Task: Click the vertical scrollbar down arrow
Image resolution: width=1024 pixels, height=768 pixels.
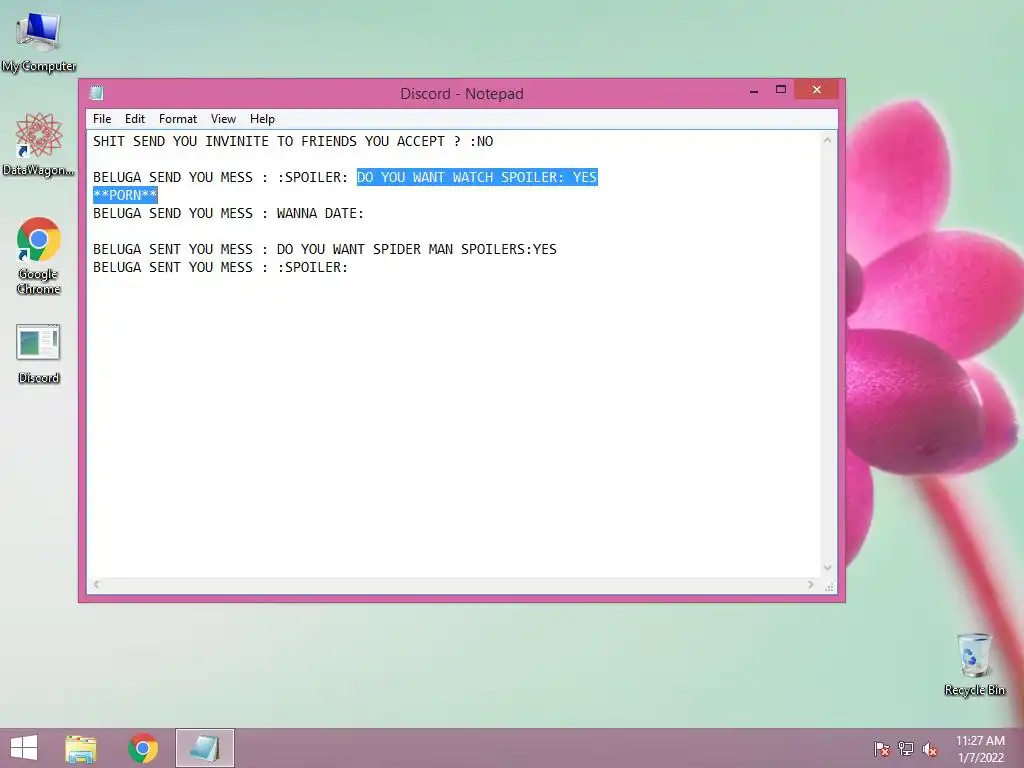Action: pos(827,568)
